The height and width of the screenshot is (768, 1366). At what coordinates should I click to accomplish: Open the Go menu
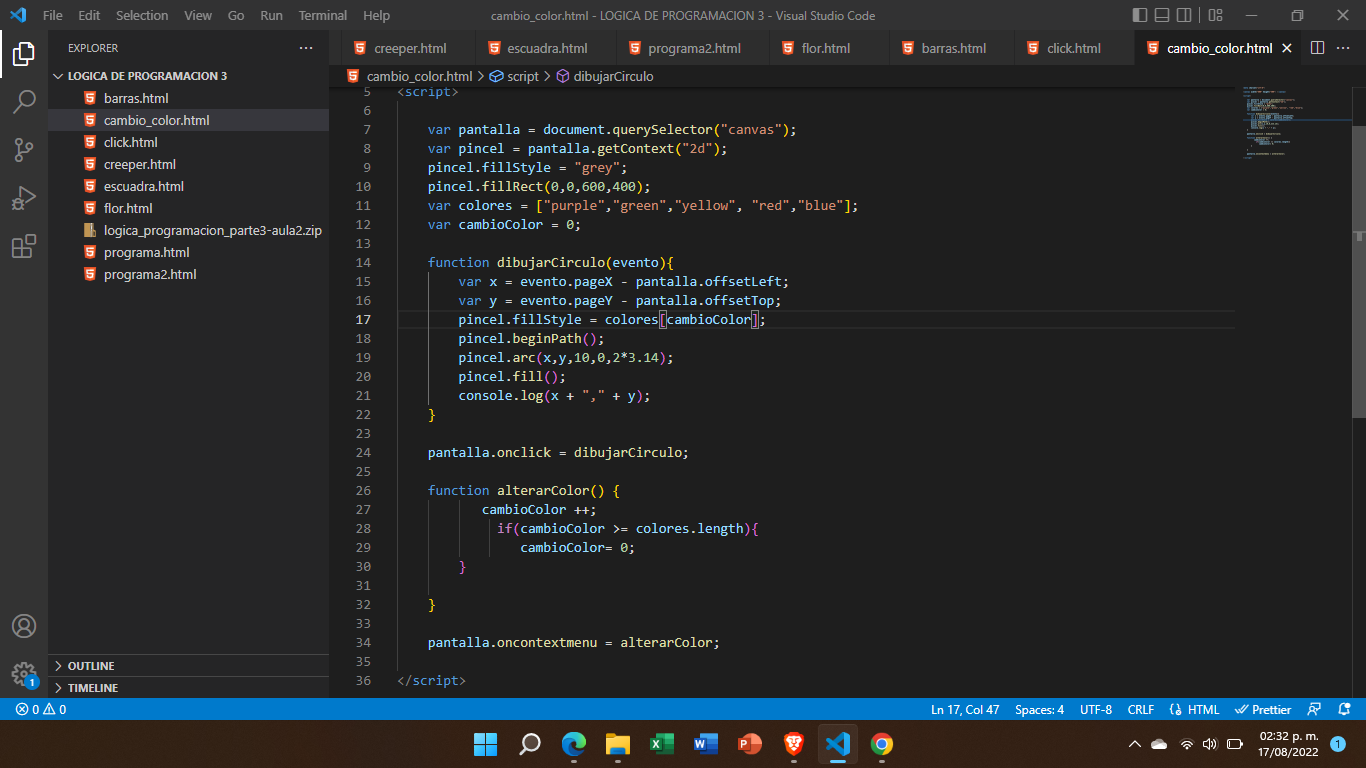[236, 15]
